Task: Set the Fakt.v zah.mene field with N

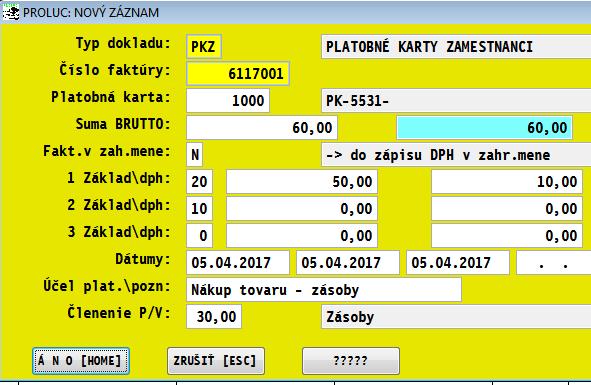Action: coord(194,154)
